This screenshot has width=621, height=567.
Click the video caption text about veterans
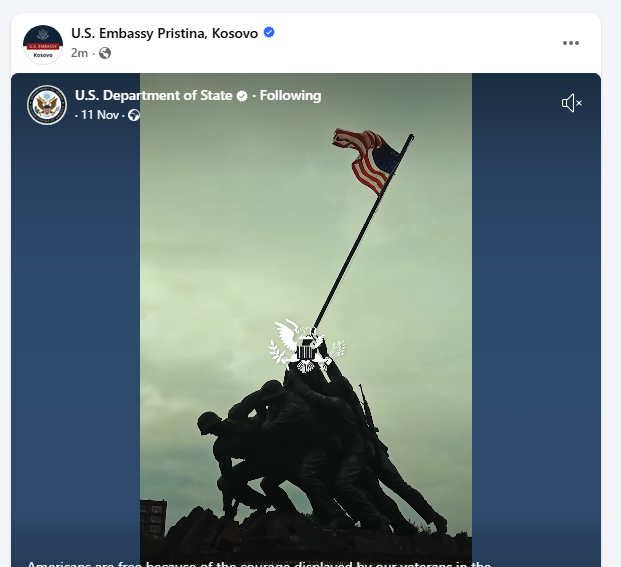click(x=259, y=563)
